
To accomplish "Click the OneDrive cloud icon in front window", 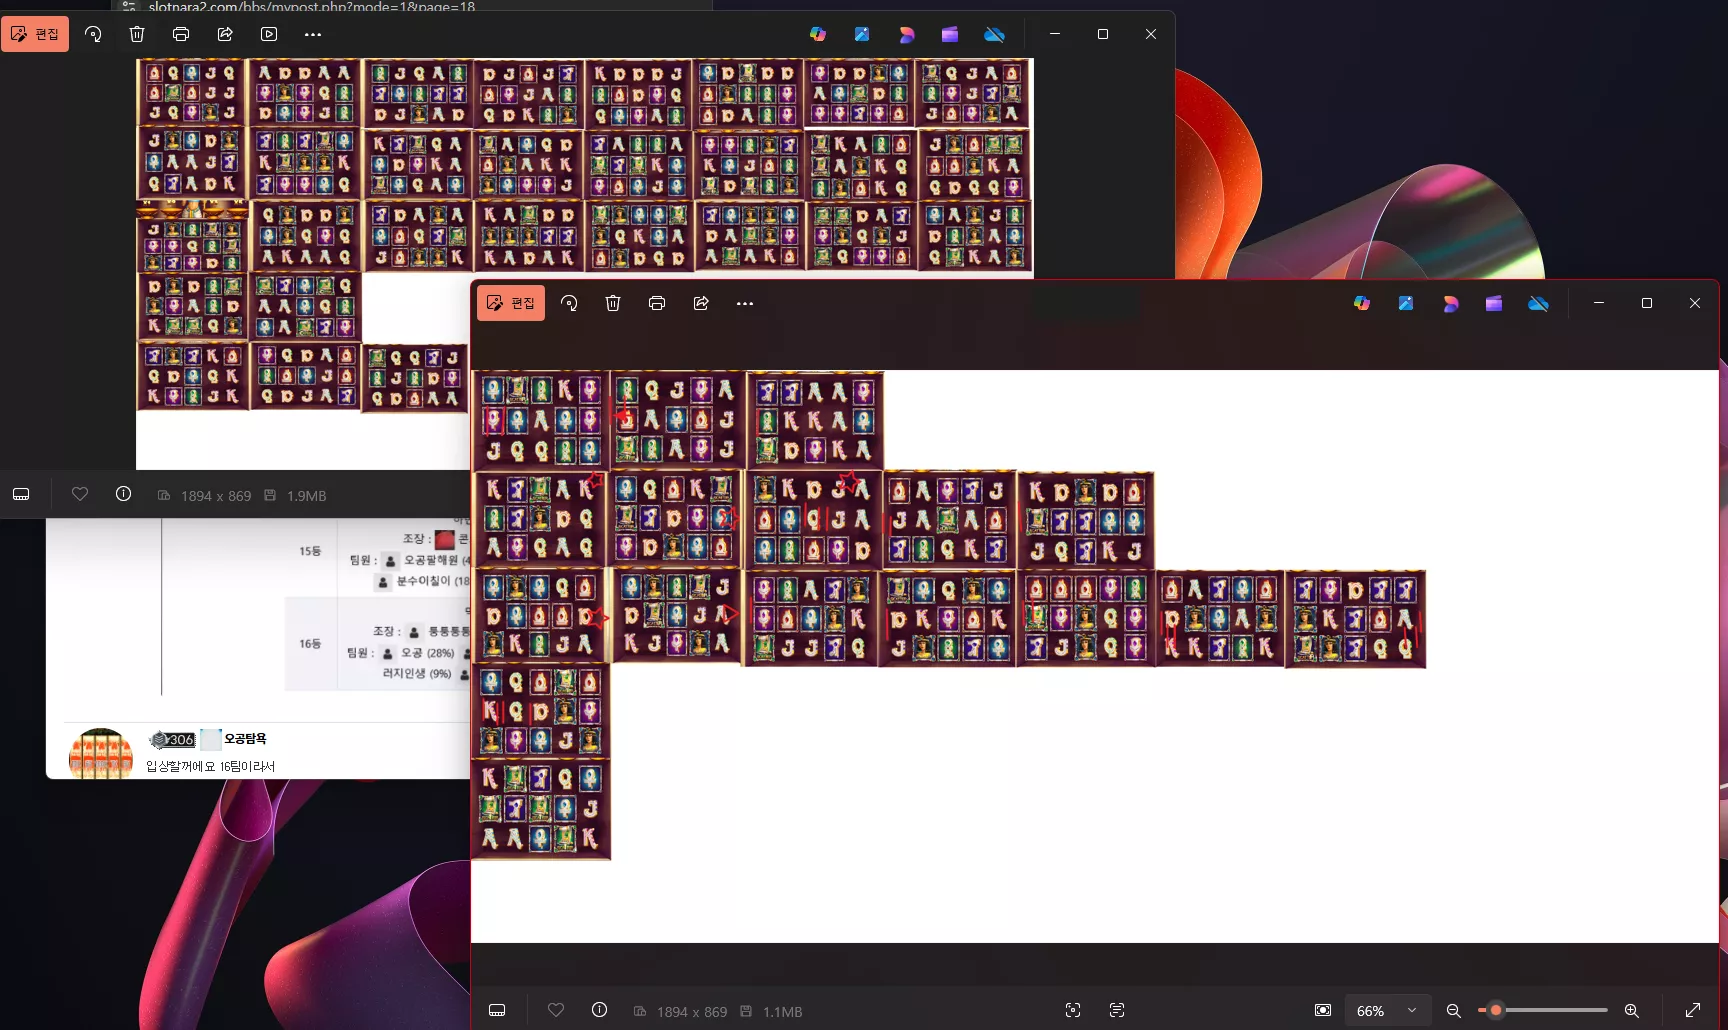I will [1538, 303].
